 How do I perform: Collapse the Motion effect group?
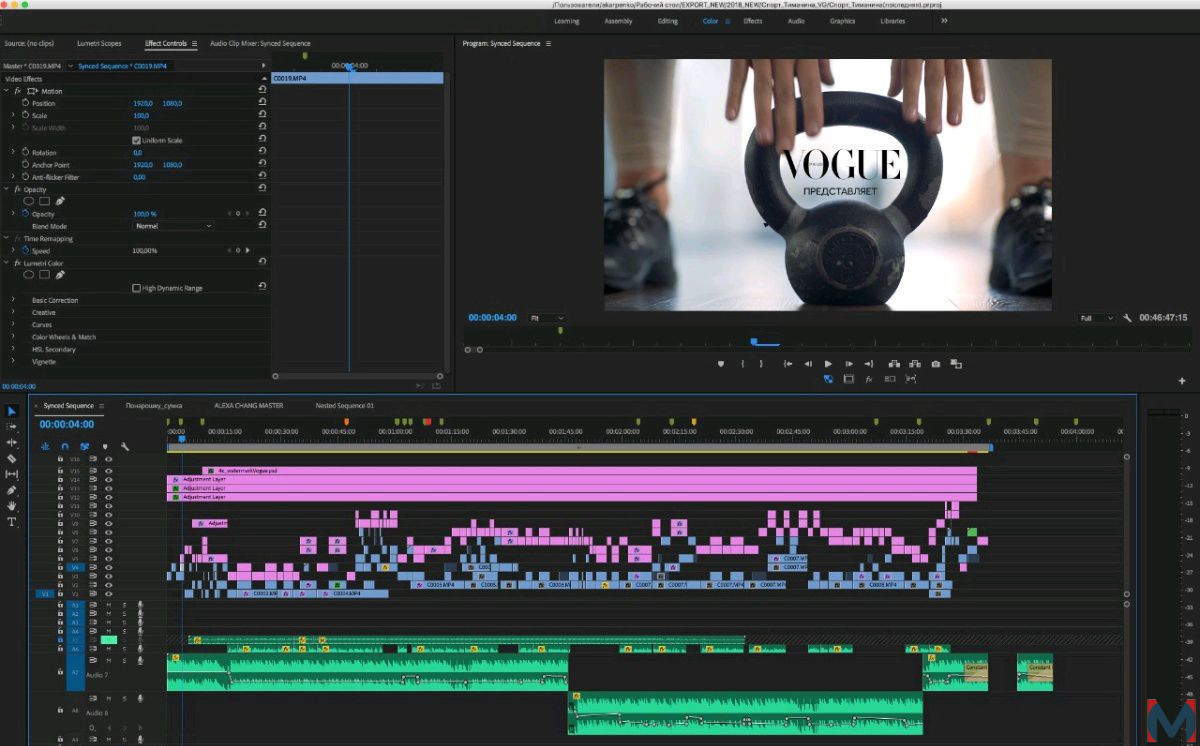pyautogui.click(x=6, y=91)
